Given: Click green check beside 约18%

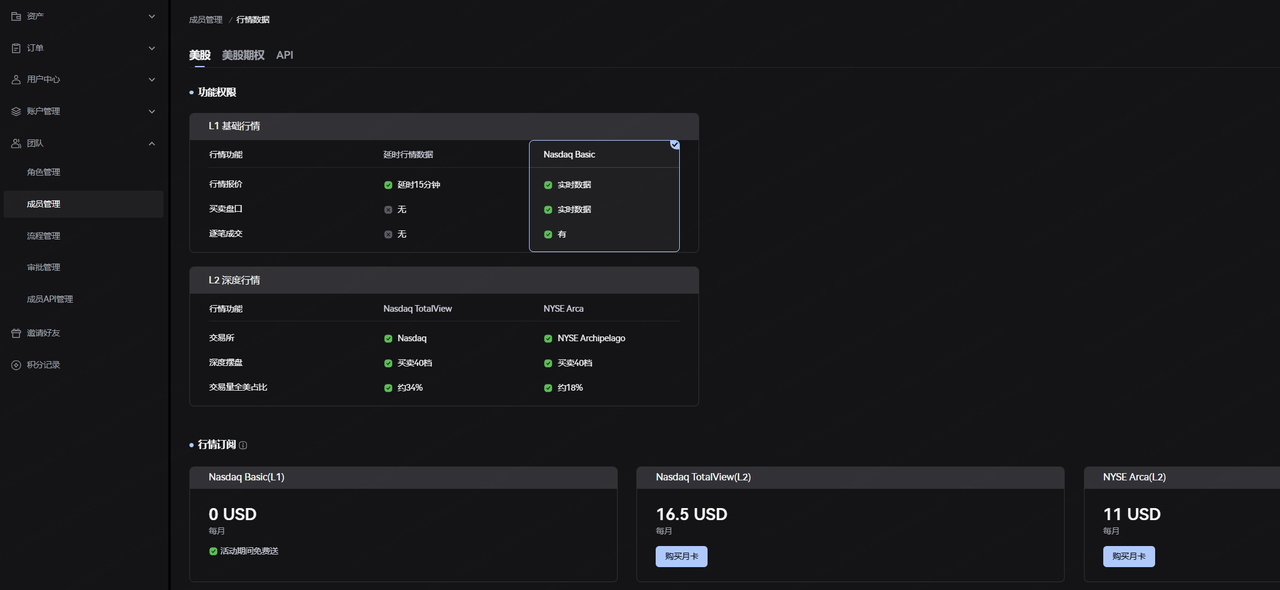Looking at the screenshot, I should [548, 387].
